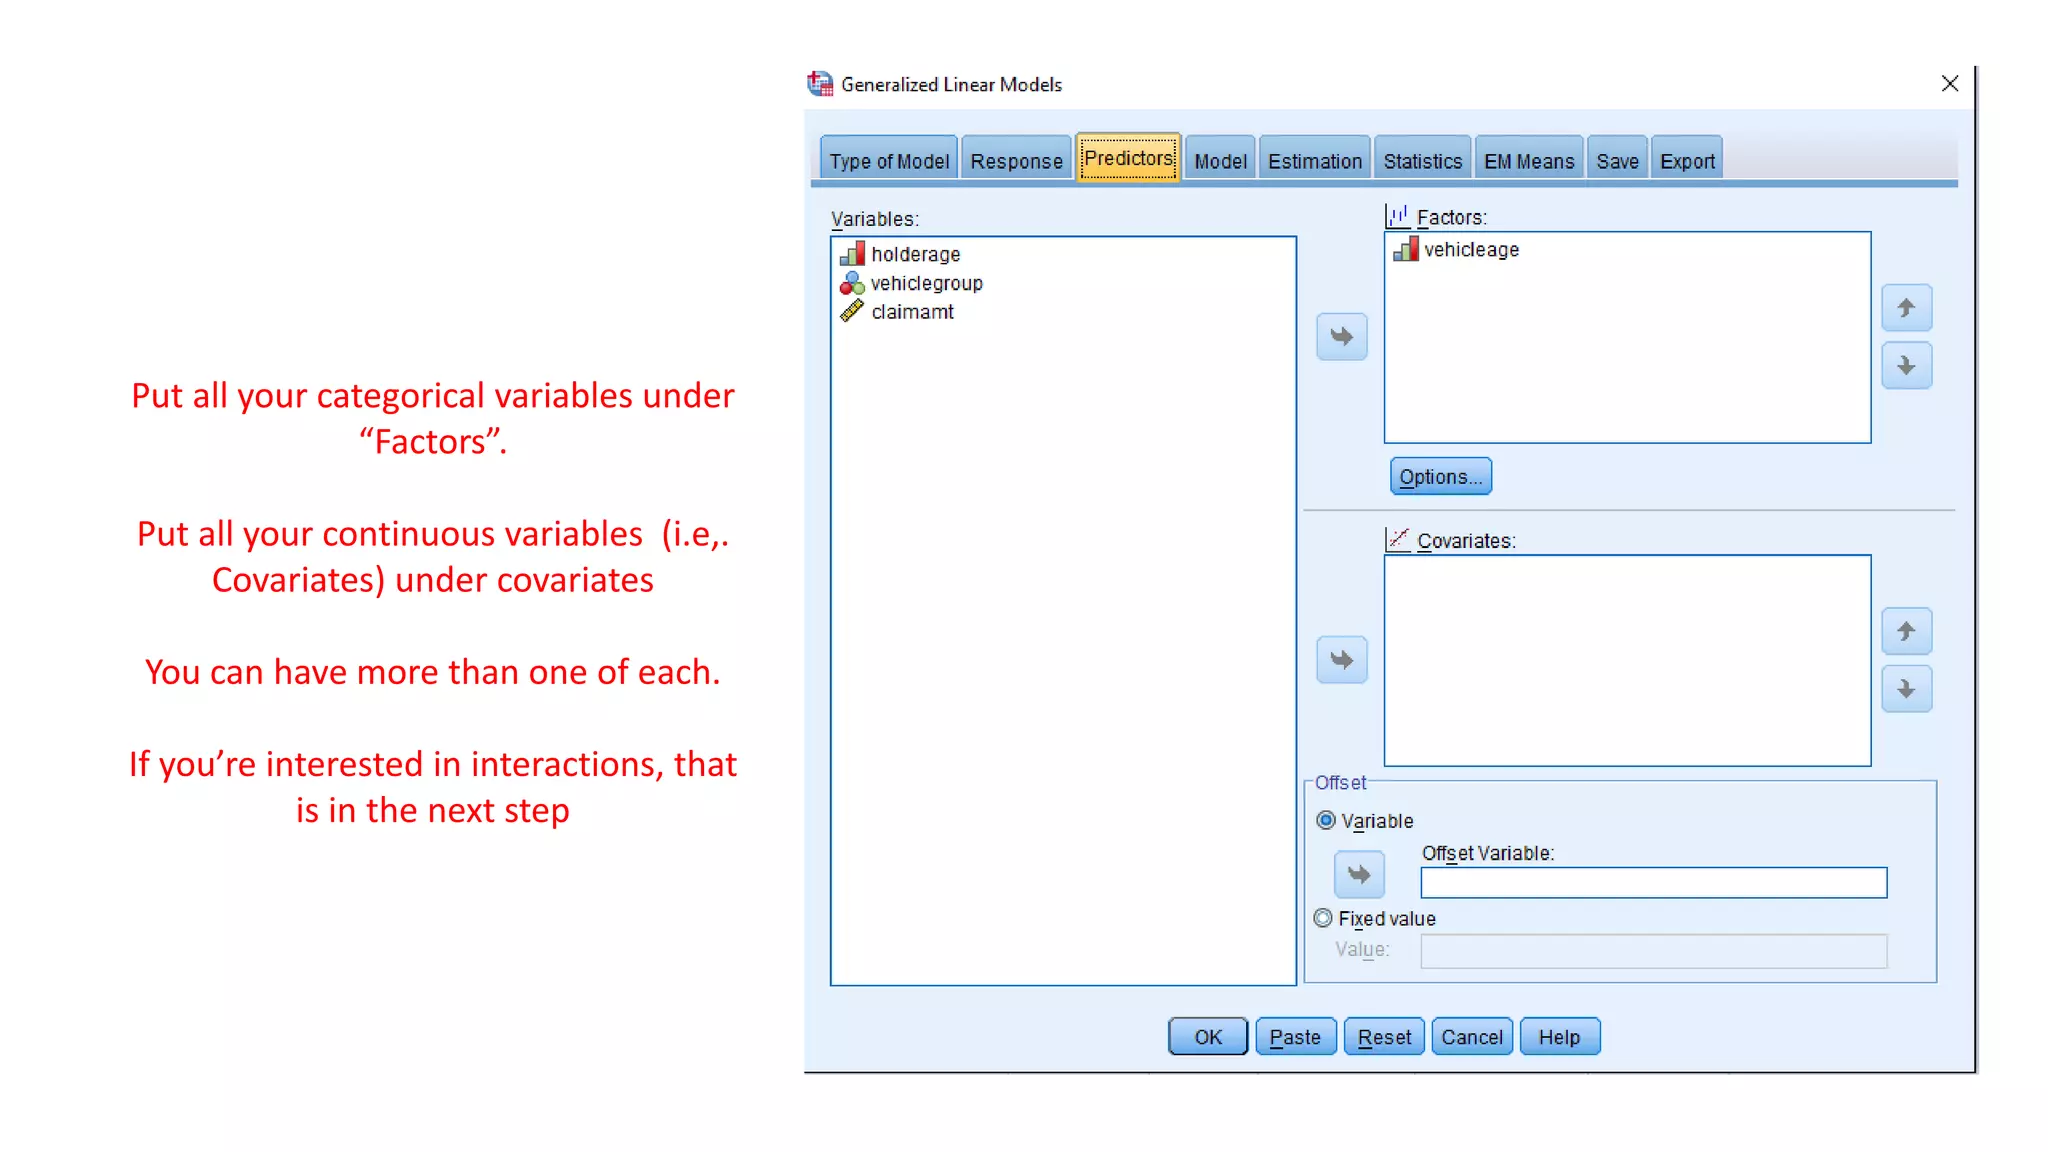Switch to the Response tab
This screenshot has height=1152, width=2048.
pyautogui.click(x=1015, y=161)
